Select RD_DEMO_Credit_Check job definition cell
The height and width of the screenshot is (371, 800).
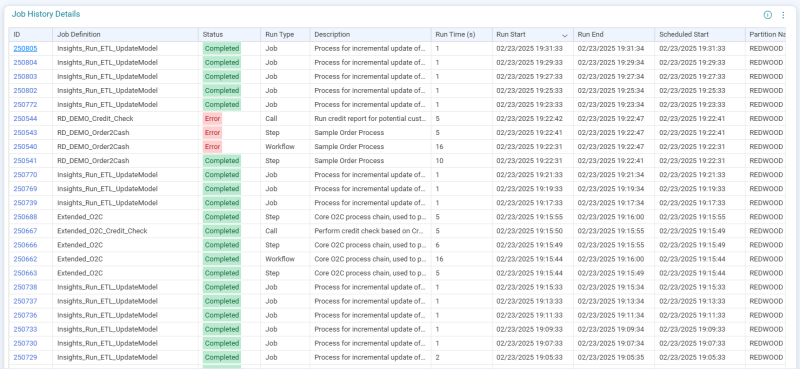coord(126,118)
